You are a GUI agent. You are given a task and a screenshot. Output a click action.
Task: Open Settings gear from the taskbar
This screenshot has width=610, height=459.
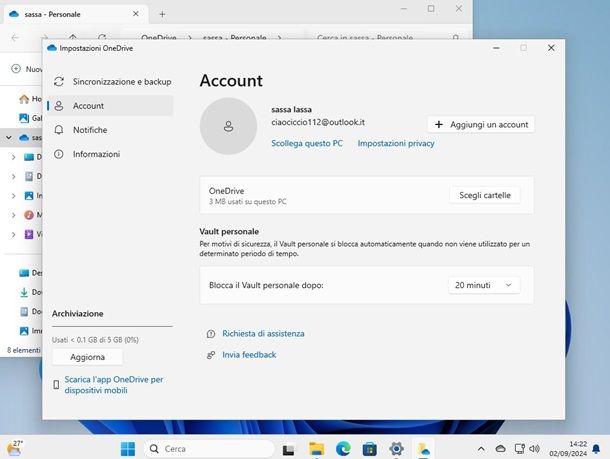(x=396, y=449)
